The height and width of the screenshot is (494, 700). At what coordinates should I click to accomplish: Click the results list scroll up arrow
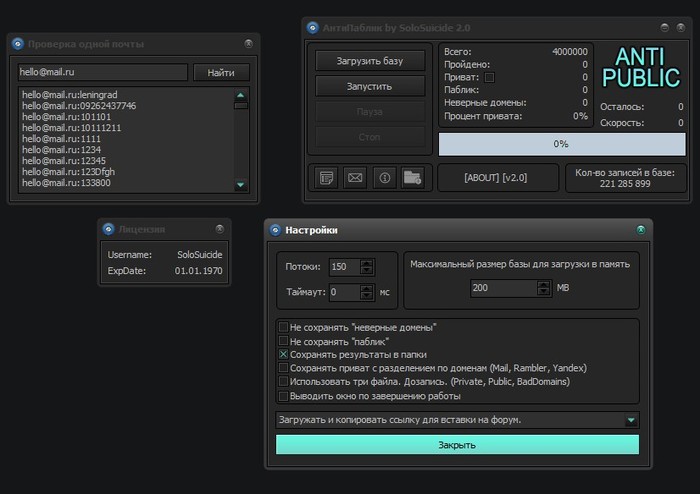click(x=241, y=95)
